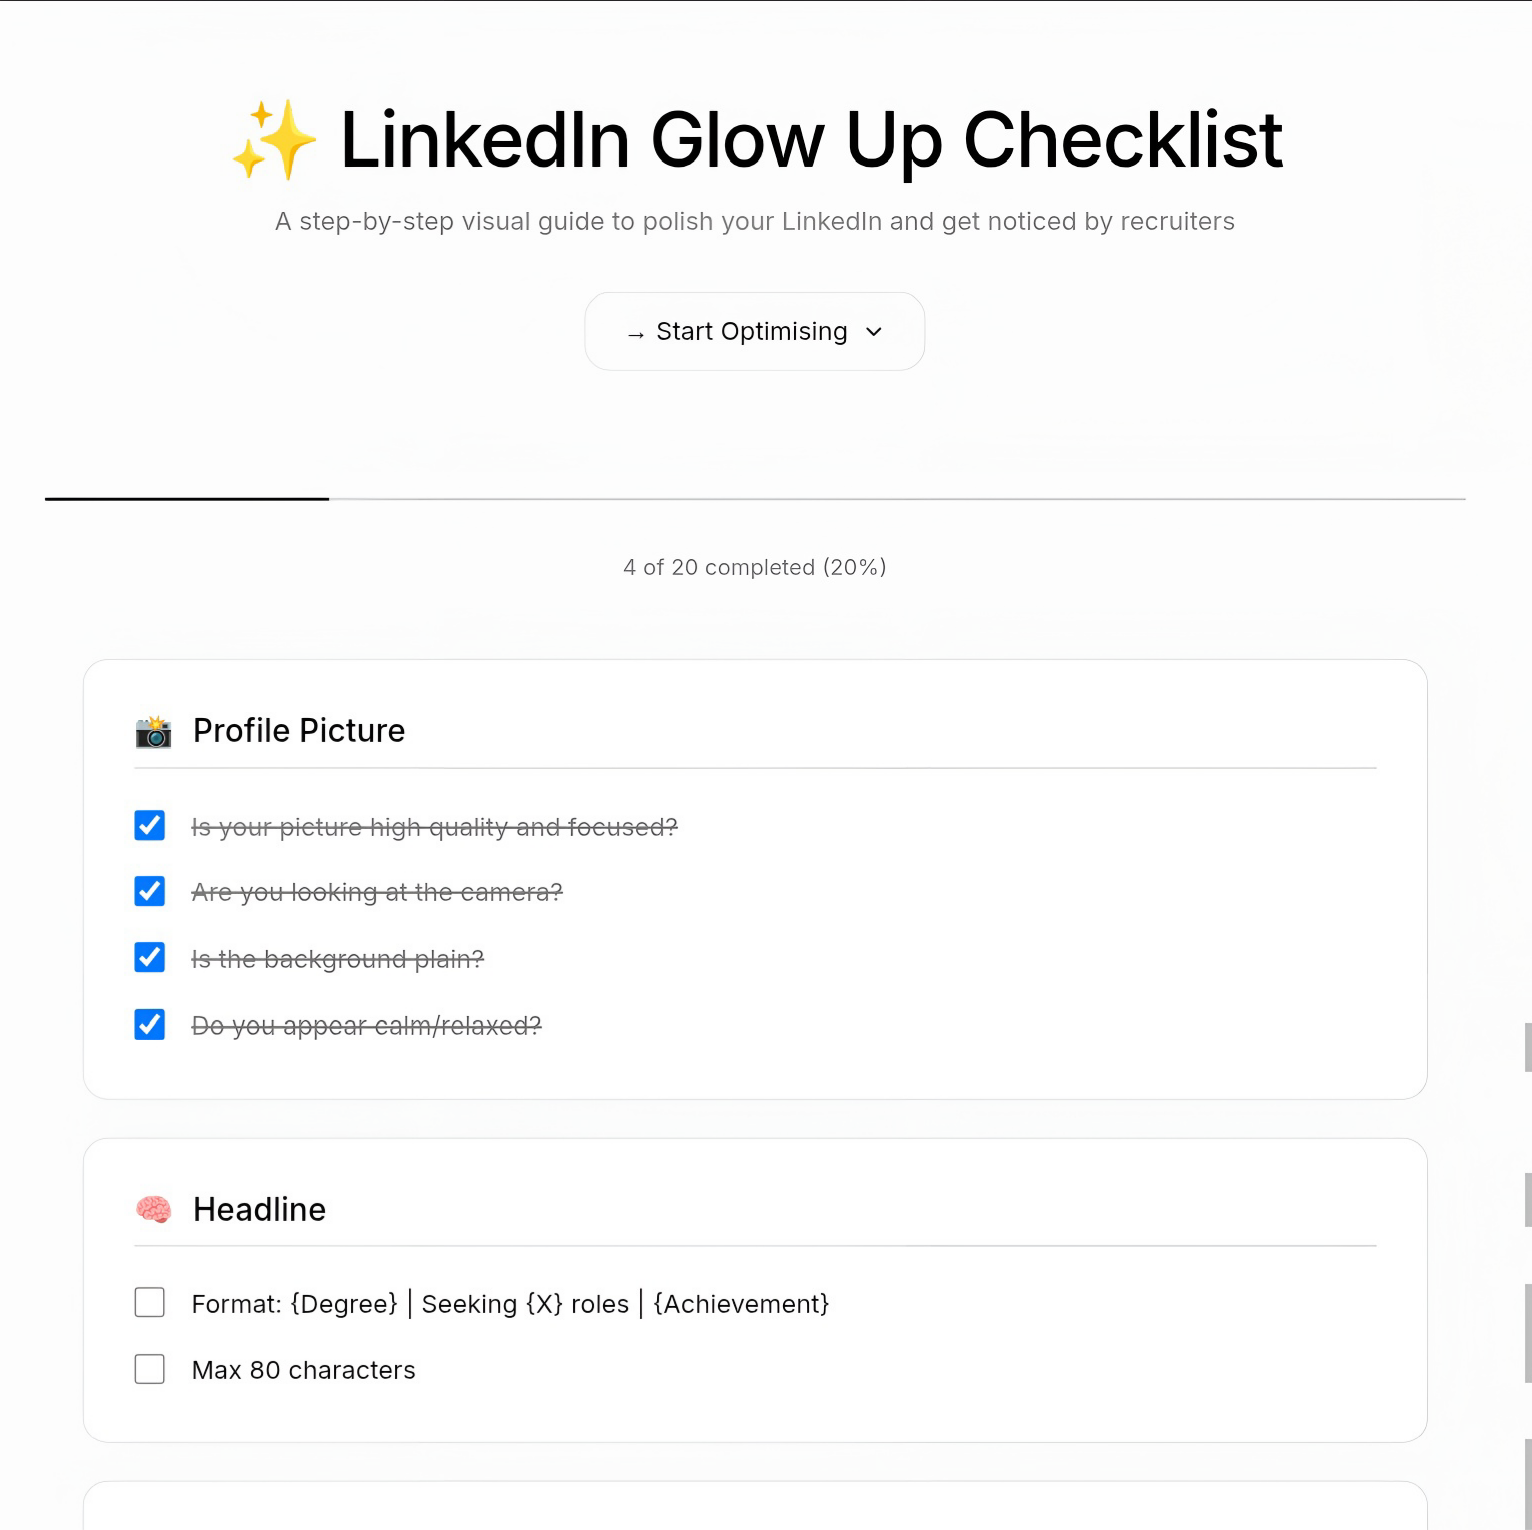1532x1530 pixels.
Task: Click the Max 80 characters label text
Action: (x=303, y=1370)
